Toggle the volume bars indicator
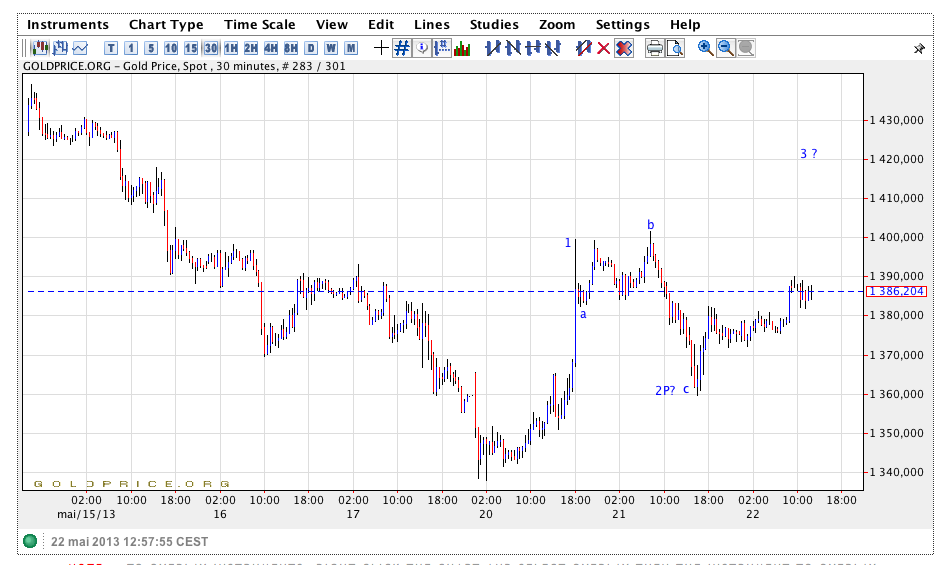This screenshot has width=949, height=565. pos(462,48)
